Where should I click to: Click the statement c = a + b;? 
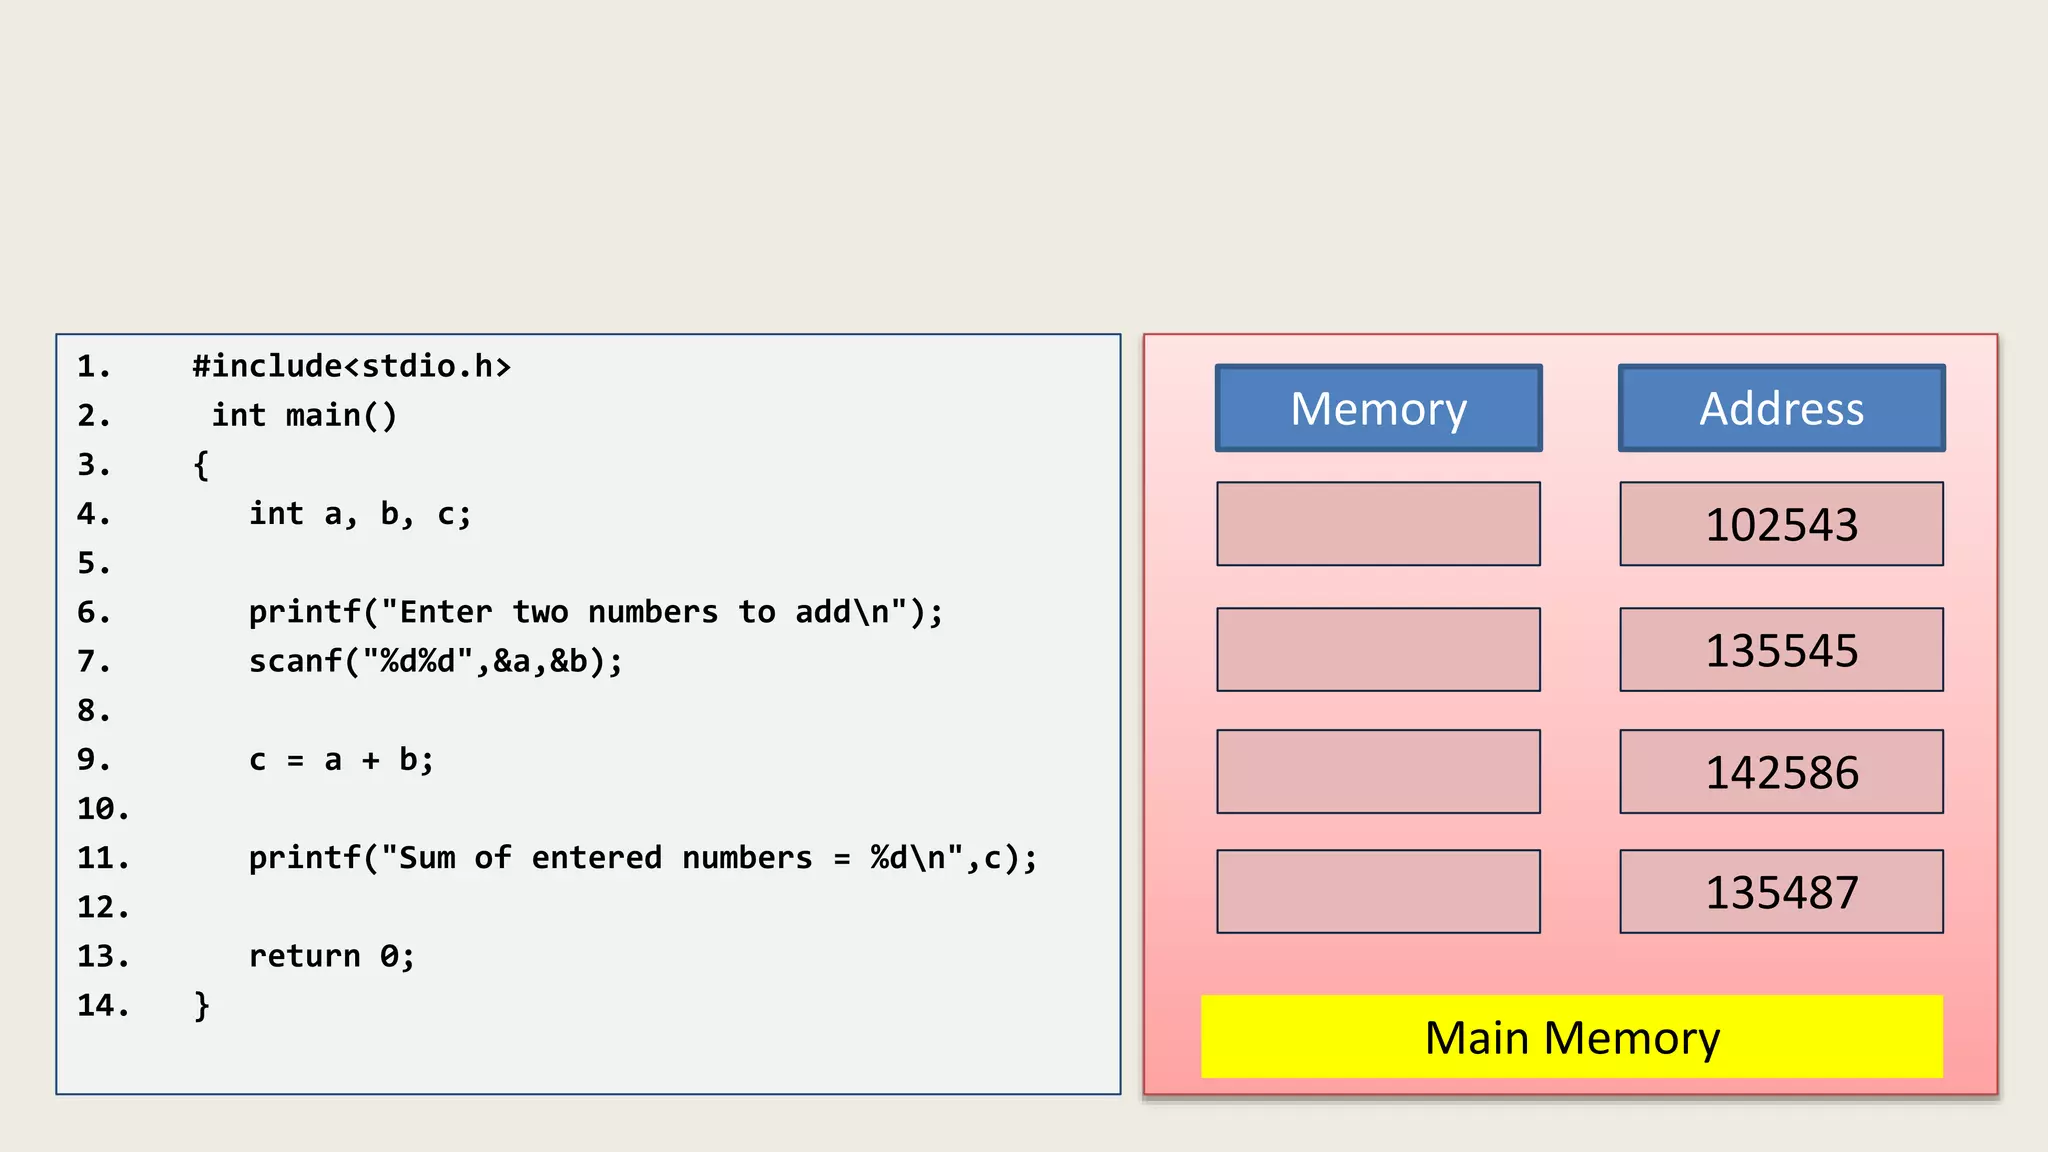click(341, 760)
